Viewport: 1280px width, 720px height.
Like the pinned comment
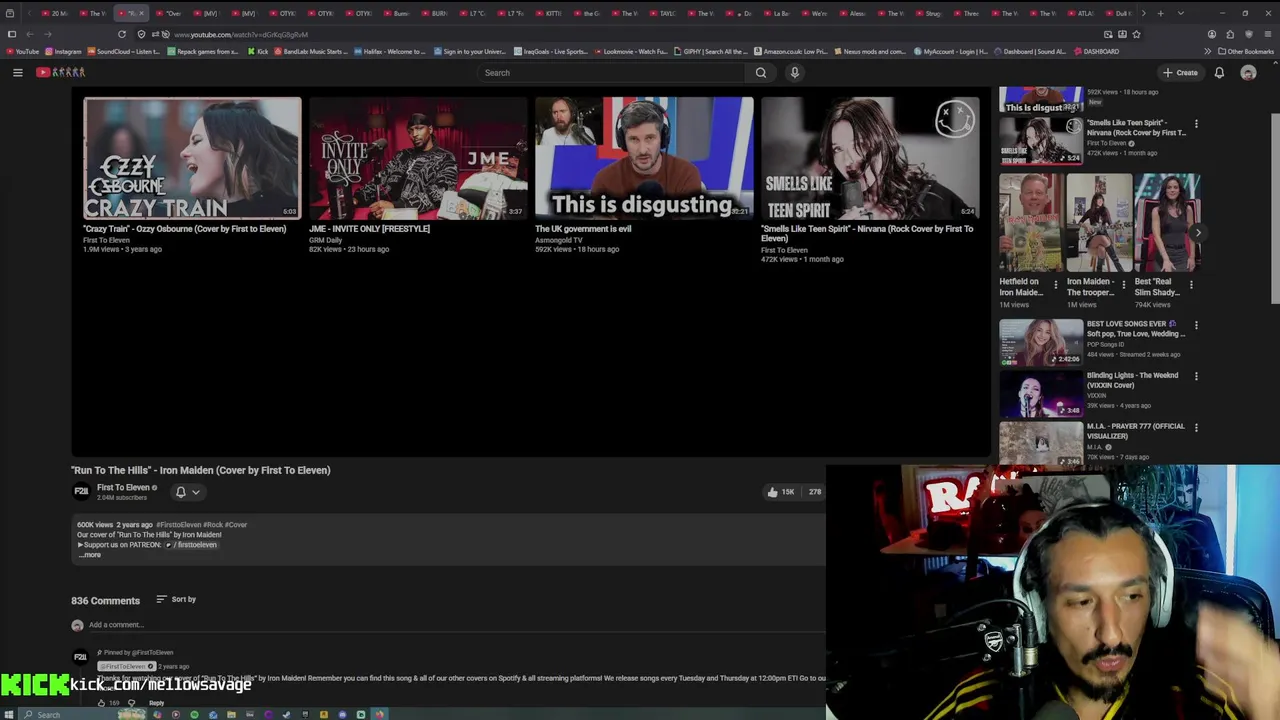tap(101, 703)
